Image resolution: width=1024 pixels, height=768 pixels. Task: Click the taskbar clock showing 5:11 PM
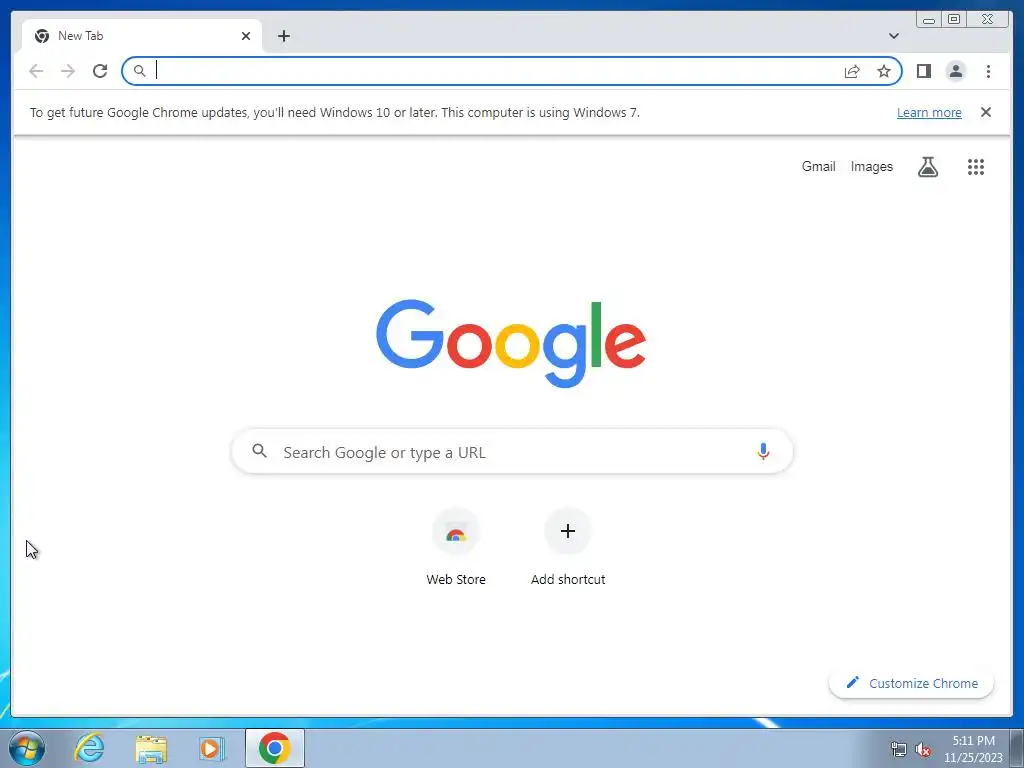(973, 749)
